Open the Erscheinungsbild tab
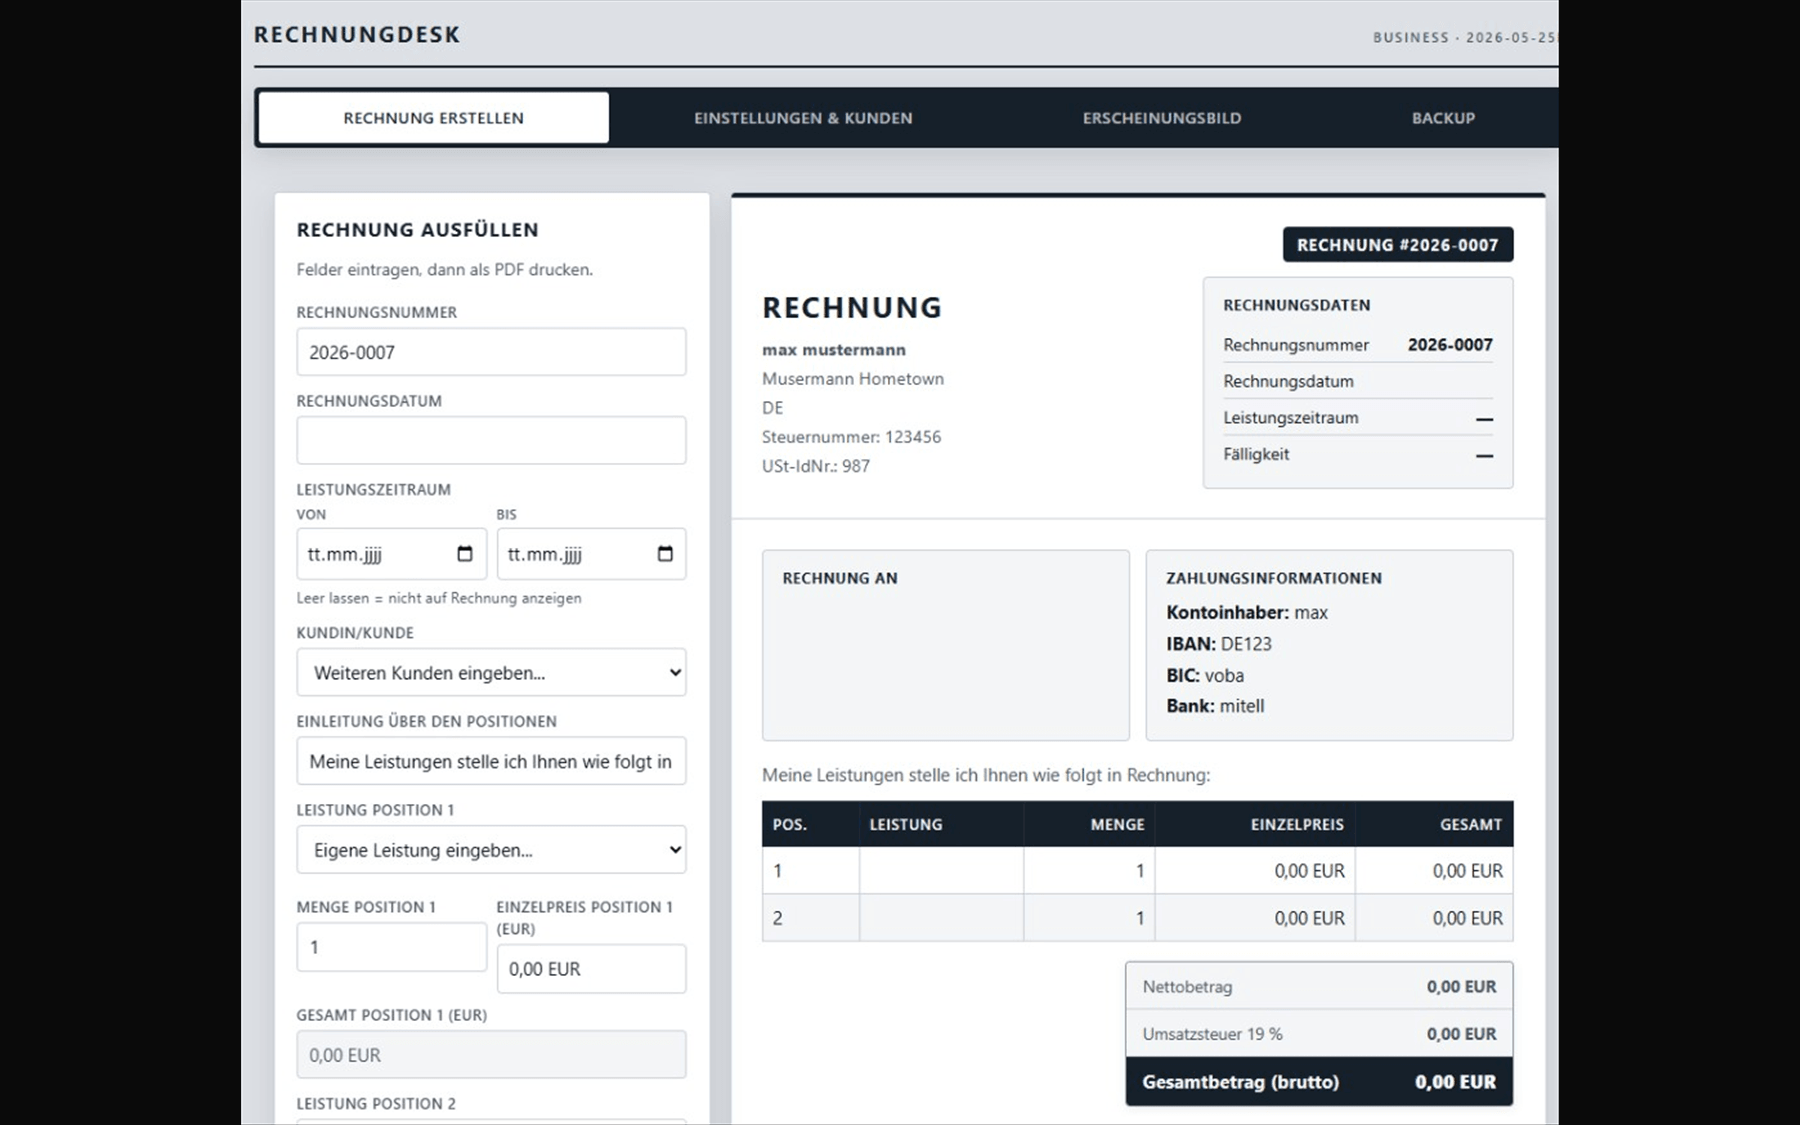 coord(1162,118)
